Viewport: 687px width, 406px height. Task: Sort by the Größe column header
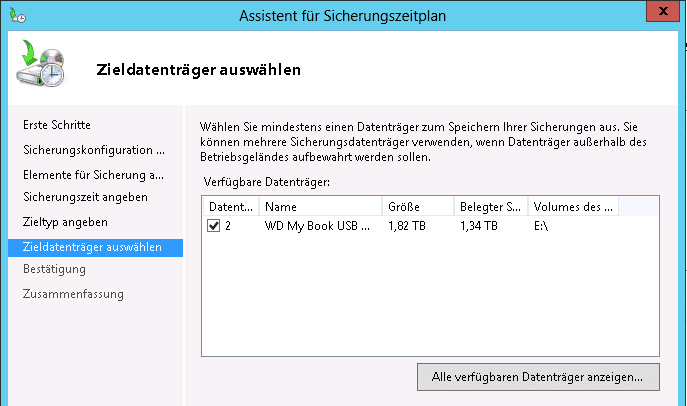pos(418,206)
